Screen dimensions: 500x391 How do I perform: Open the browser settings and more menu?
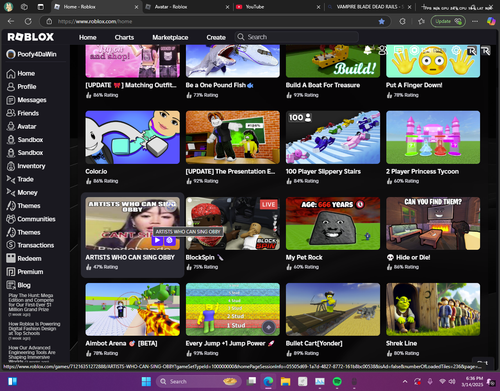pos(475,21)
